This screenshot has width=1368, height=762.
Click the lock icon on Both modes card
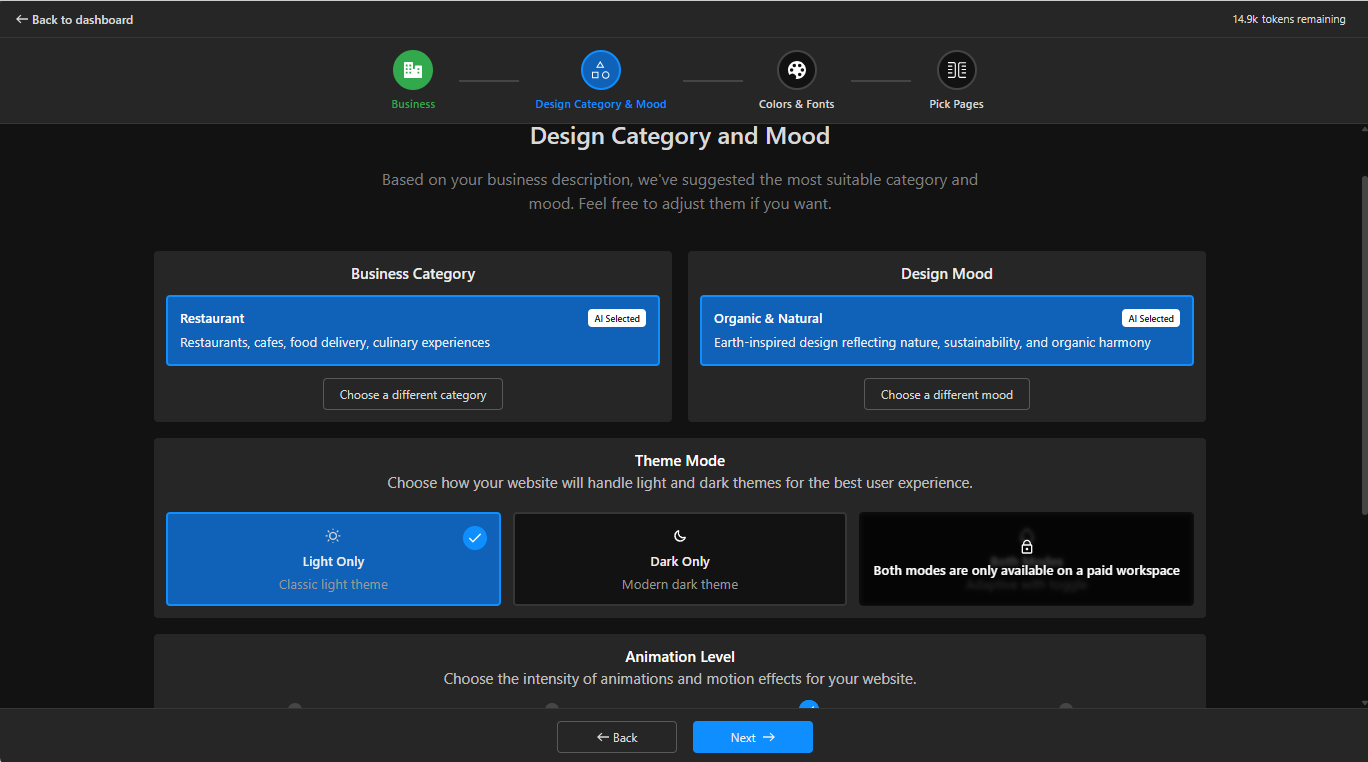[x=1026, y=547]
